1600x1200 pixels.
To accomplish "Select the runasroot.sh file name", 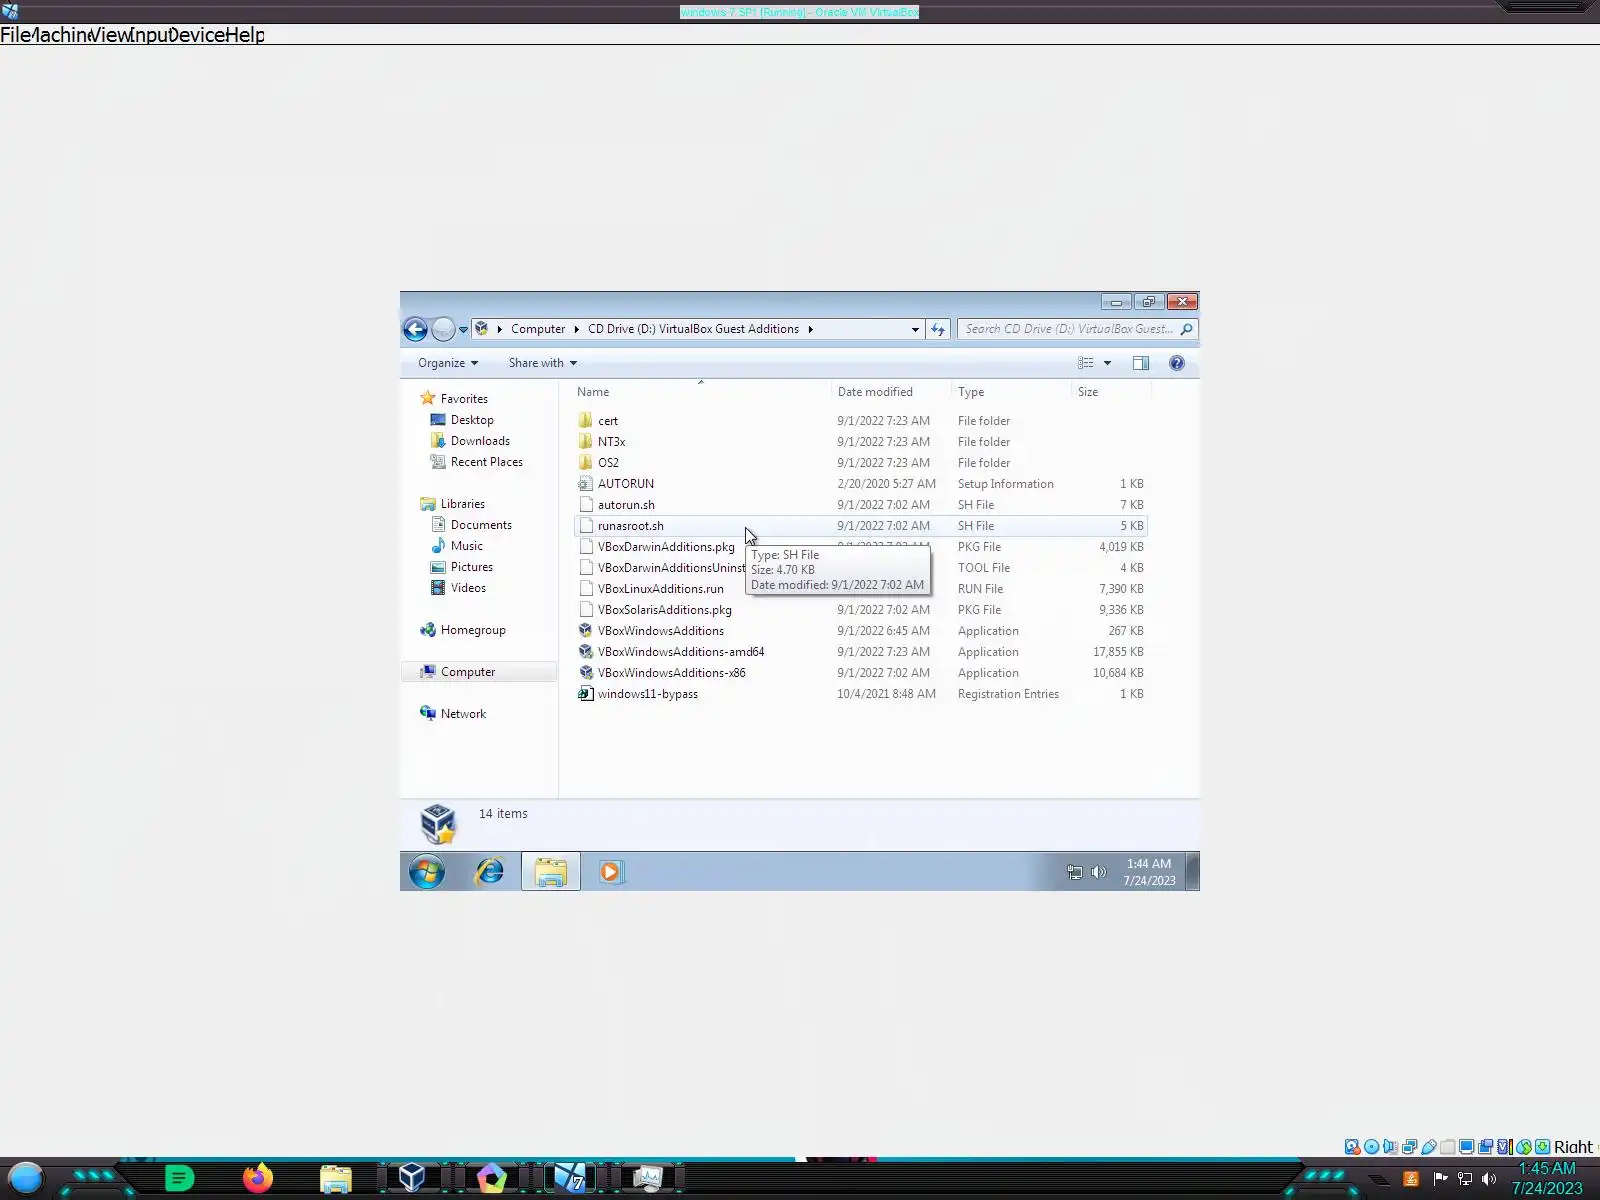I will point(631,526).
